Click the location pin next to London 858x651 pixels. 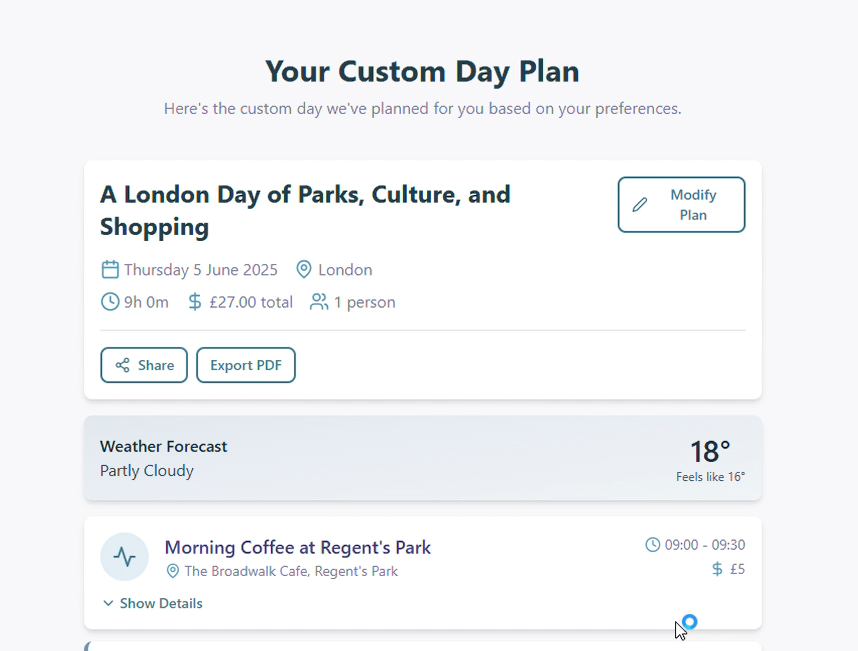point(304,270)
